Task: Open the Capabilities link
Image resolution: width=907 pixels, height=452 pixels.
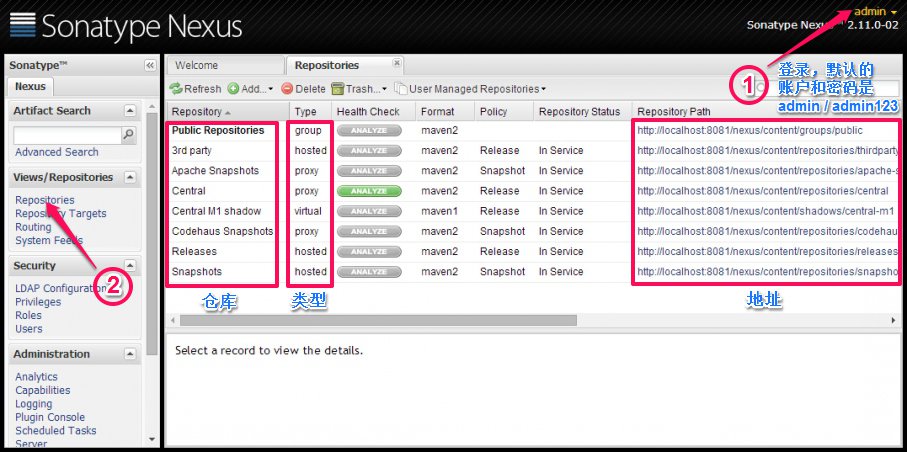Action: tap(43, 390)
